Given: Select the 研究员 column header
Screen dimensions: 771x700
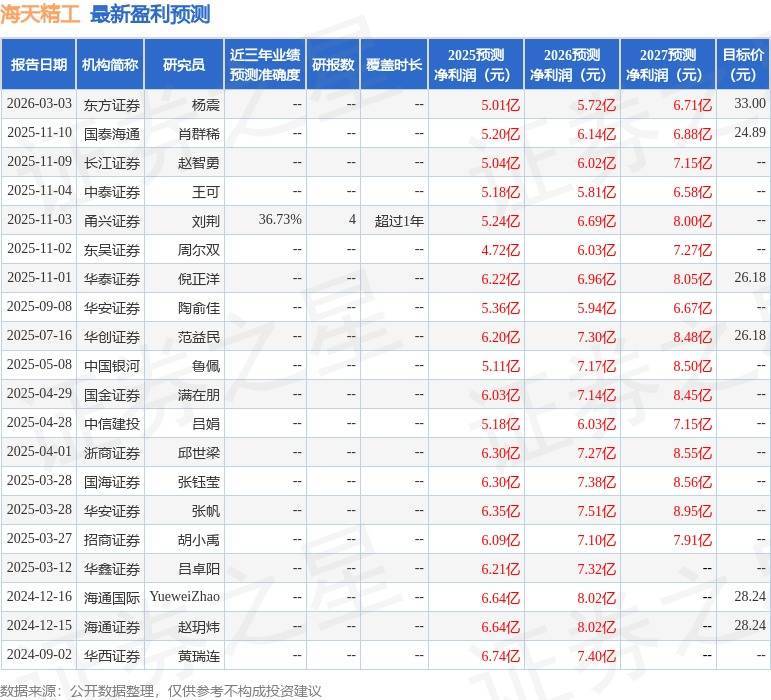Looking at the screenshot, I should tap(184, 65).
